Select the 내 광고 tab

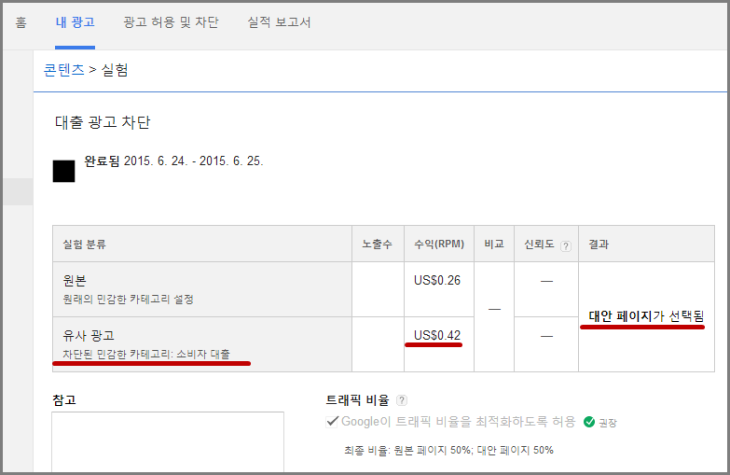pos(75,22)
